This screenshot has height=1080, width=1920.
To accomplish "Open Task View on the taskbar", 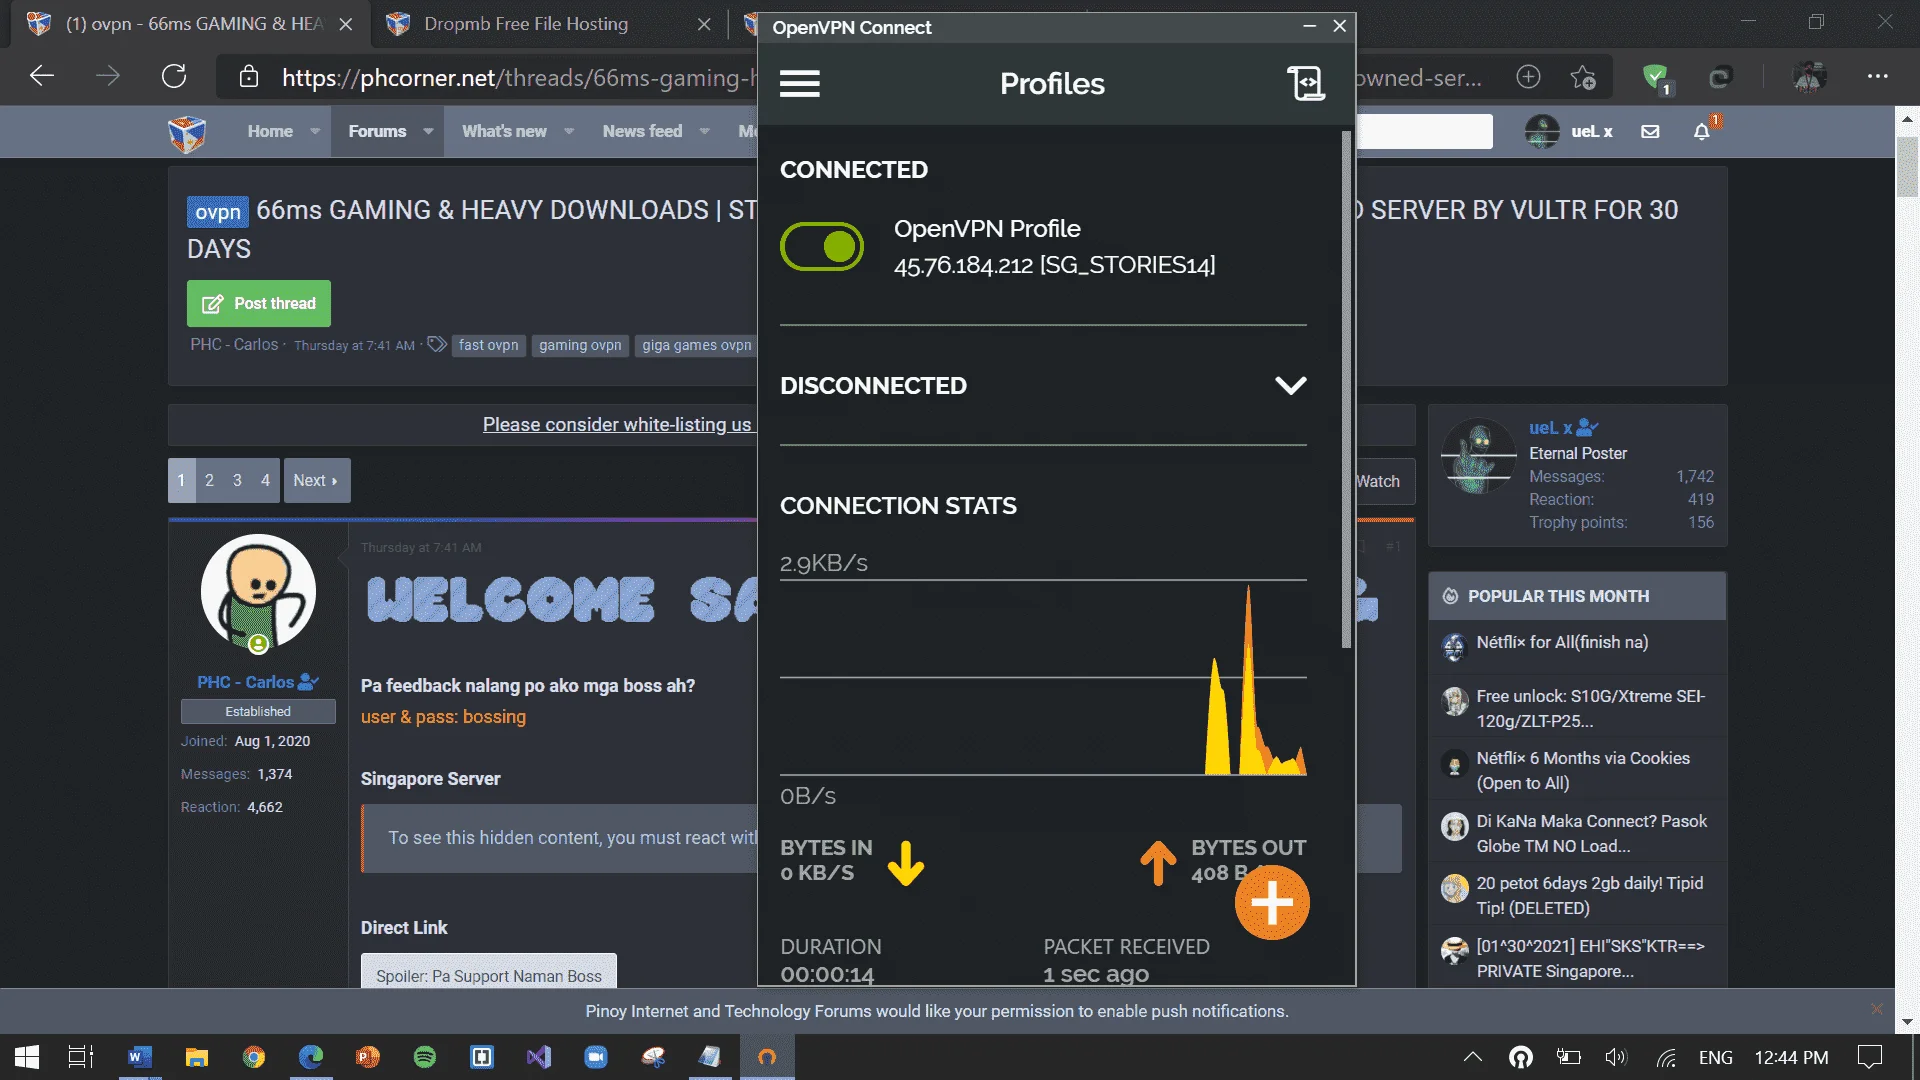I will 81,1057.
